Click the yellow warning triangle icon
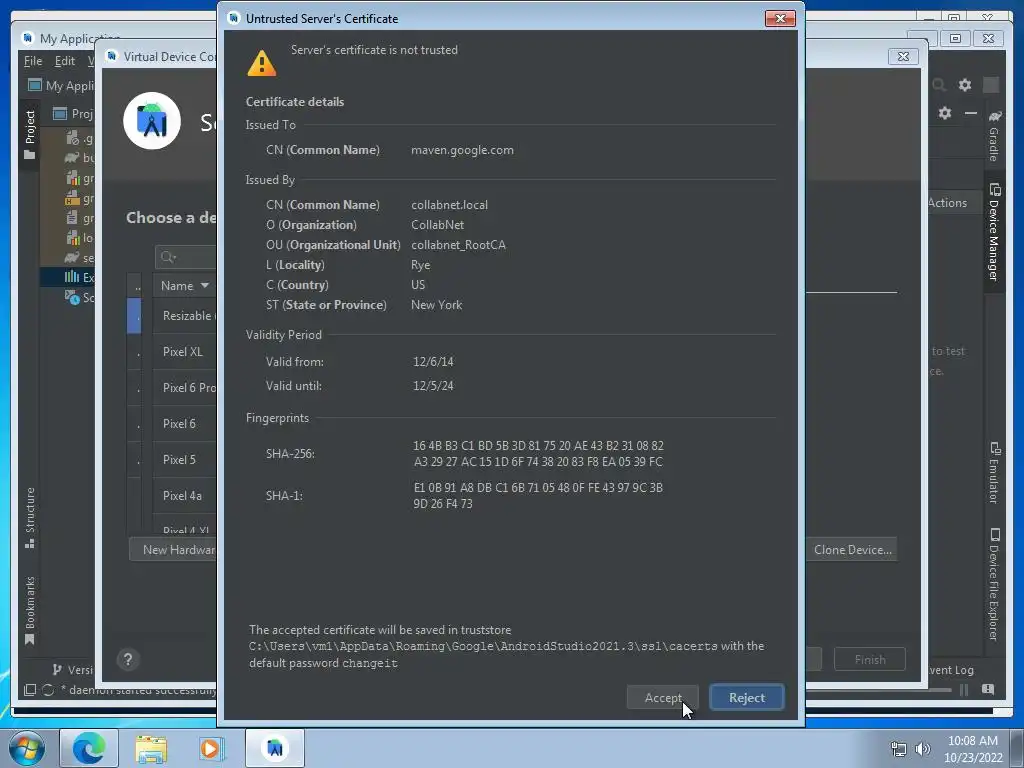The image size is (1024, 768). tap(261, 63)
